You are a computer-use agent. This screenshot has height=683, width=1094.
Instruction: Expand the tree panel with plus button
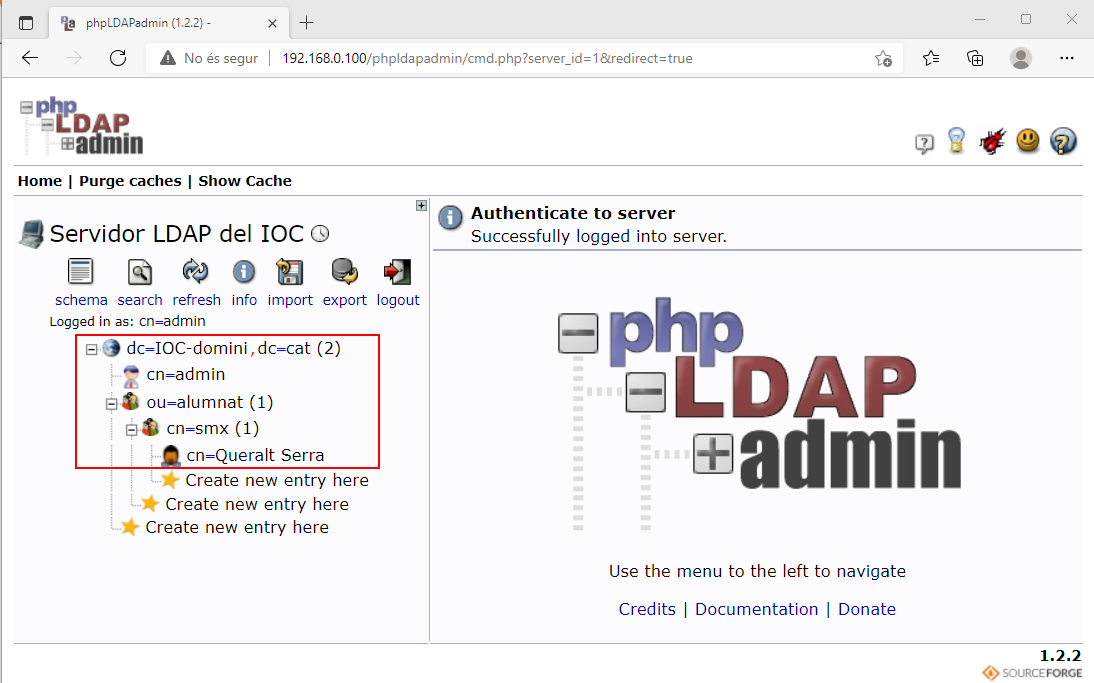coord(422,206)
